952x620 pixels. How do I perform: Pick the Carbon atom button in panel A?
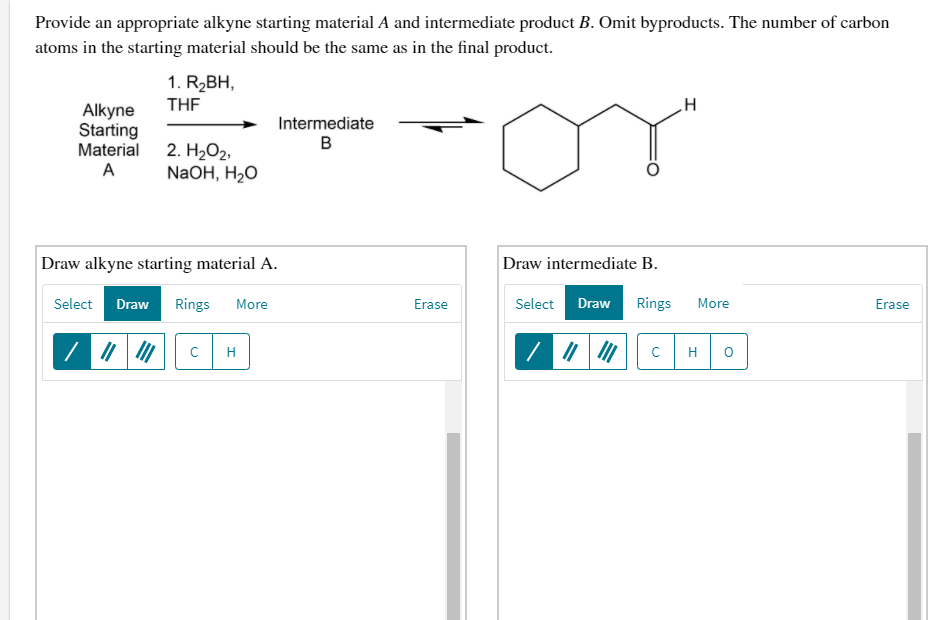point(194,351)
